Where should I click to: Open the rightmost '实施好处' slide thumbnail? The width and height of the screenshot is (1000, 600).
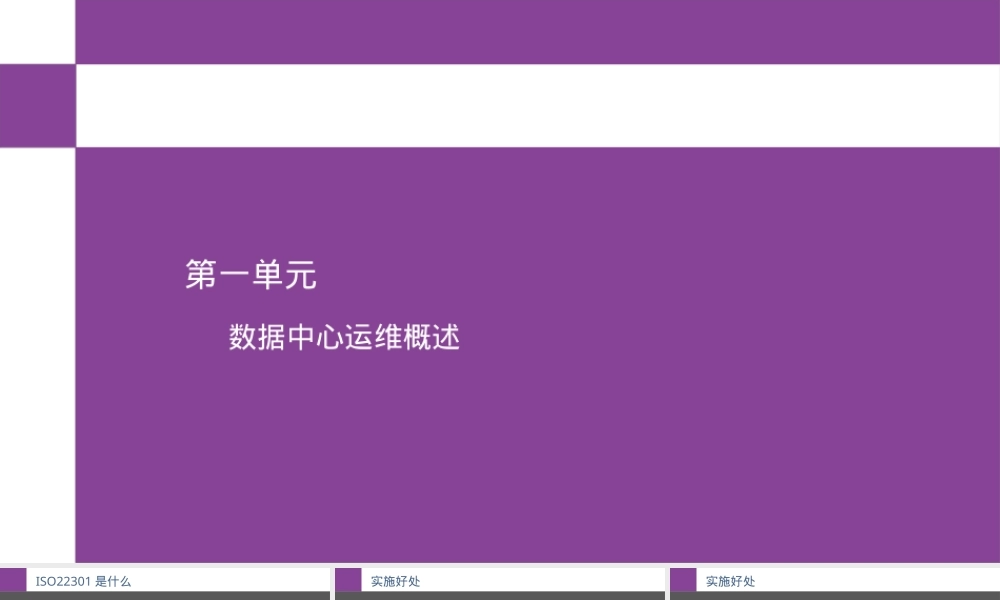coord(835,583)
